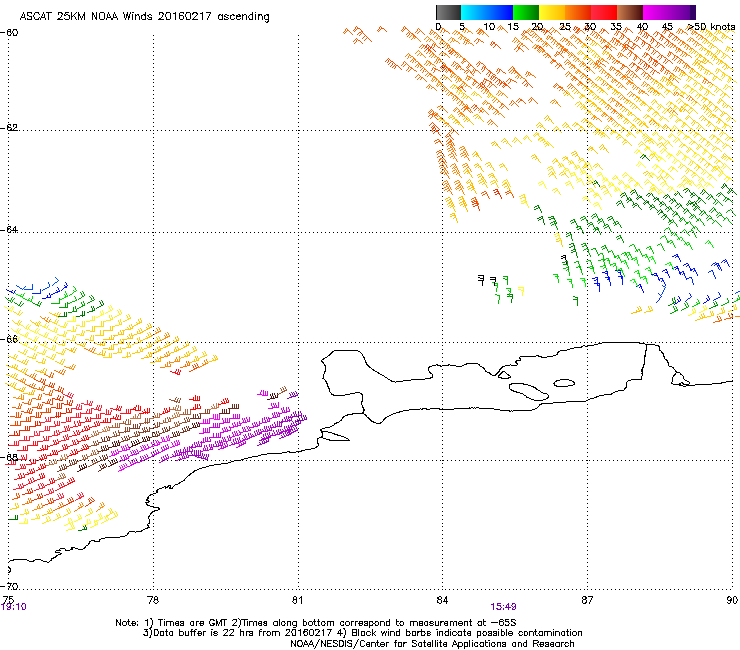This screenshot has width=740, height=650.
Task: Click the '35' legend scale label
Action: [616, 27]
